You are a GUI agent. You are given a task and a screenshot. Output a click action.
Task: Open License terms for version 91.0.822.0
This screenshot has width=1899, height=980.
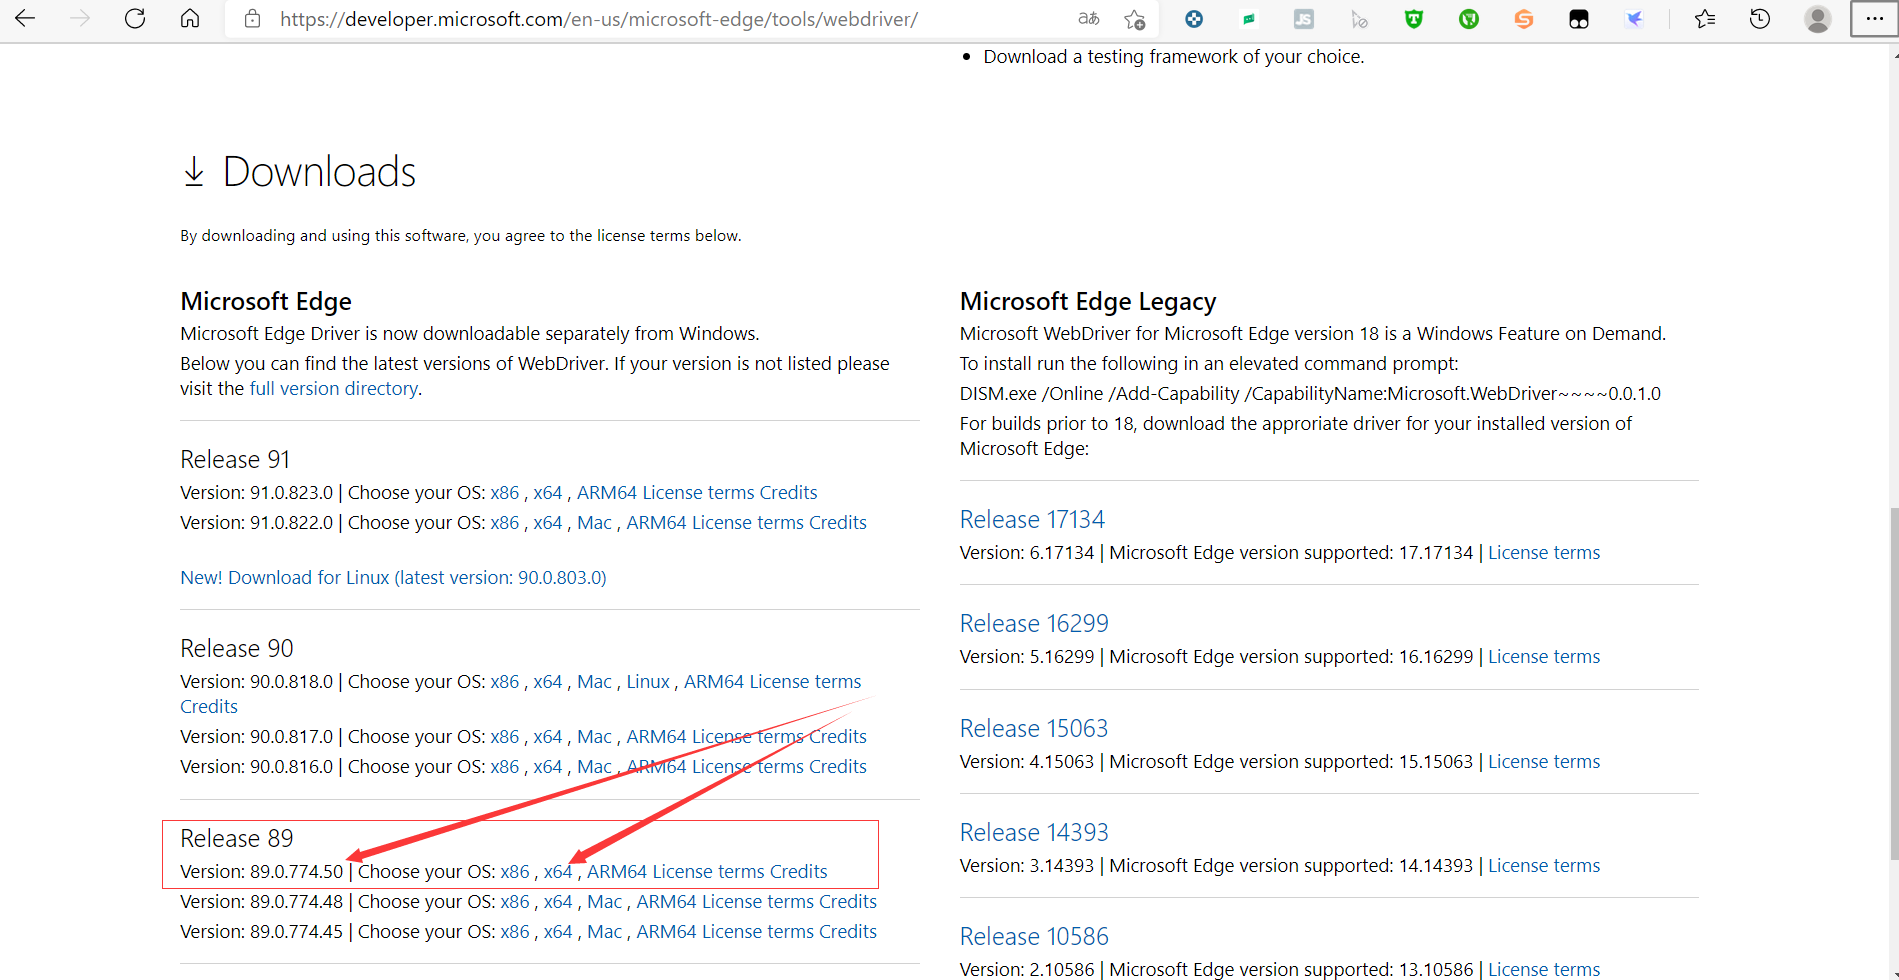(748, 522)
